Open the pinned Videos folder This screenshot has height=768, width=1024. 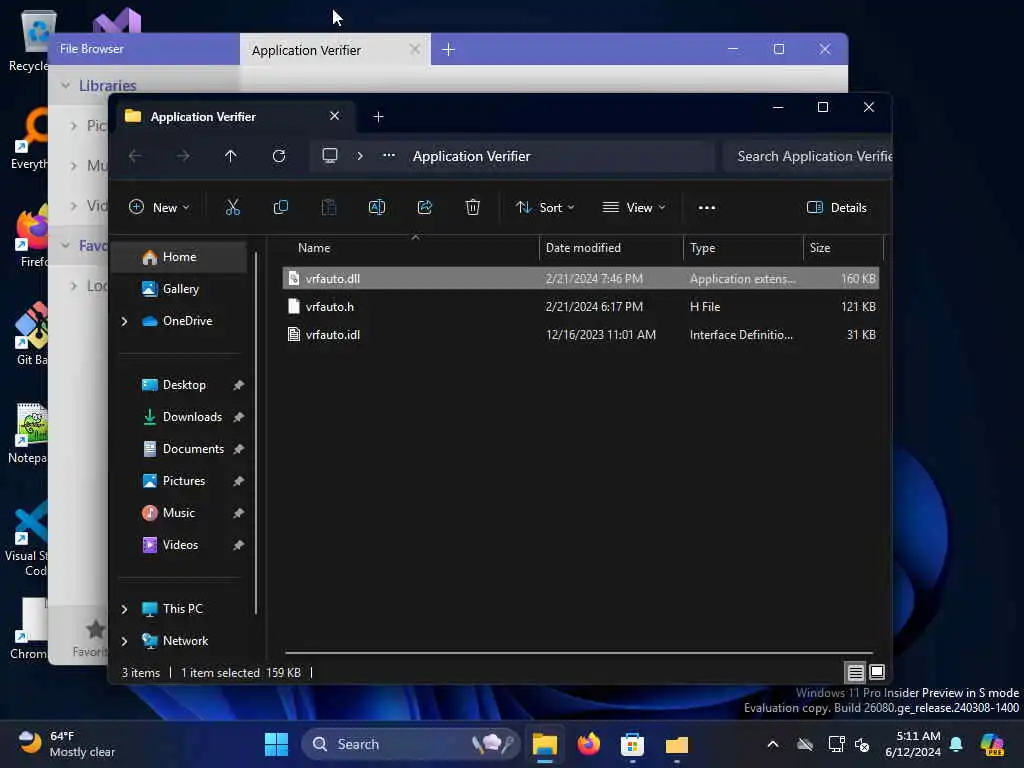(x=180, y=545)
